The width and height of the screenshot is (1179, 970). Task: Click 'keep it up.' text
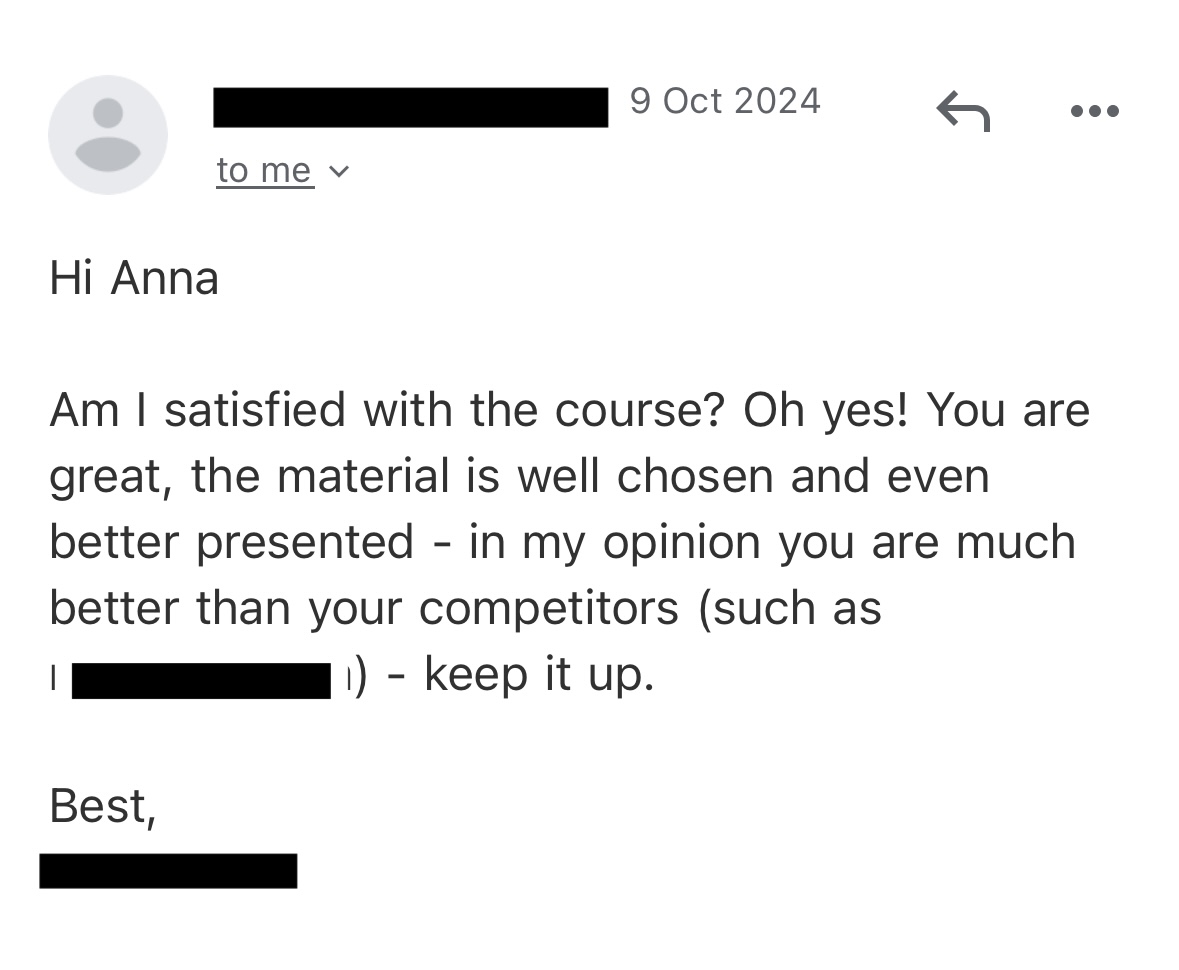coord(540,674)
